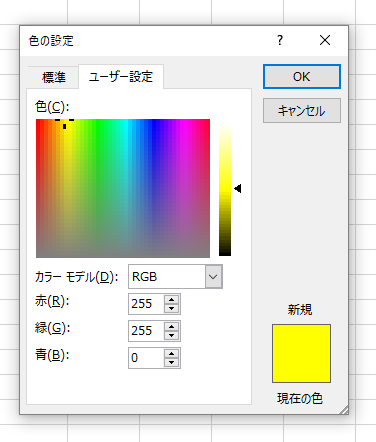This screenshot has width=376, height=442.
Task: Click the 現在の色 label
Action: [300, 398]
